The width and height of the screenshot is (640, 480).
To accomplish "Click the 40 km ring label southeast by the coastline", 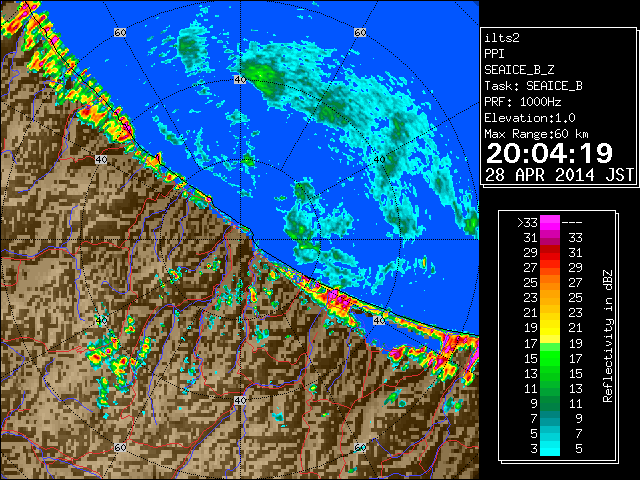I will click(379, 320).
